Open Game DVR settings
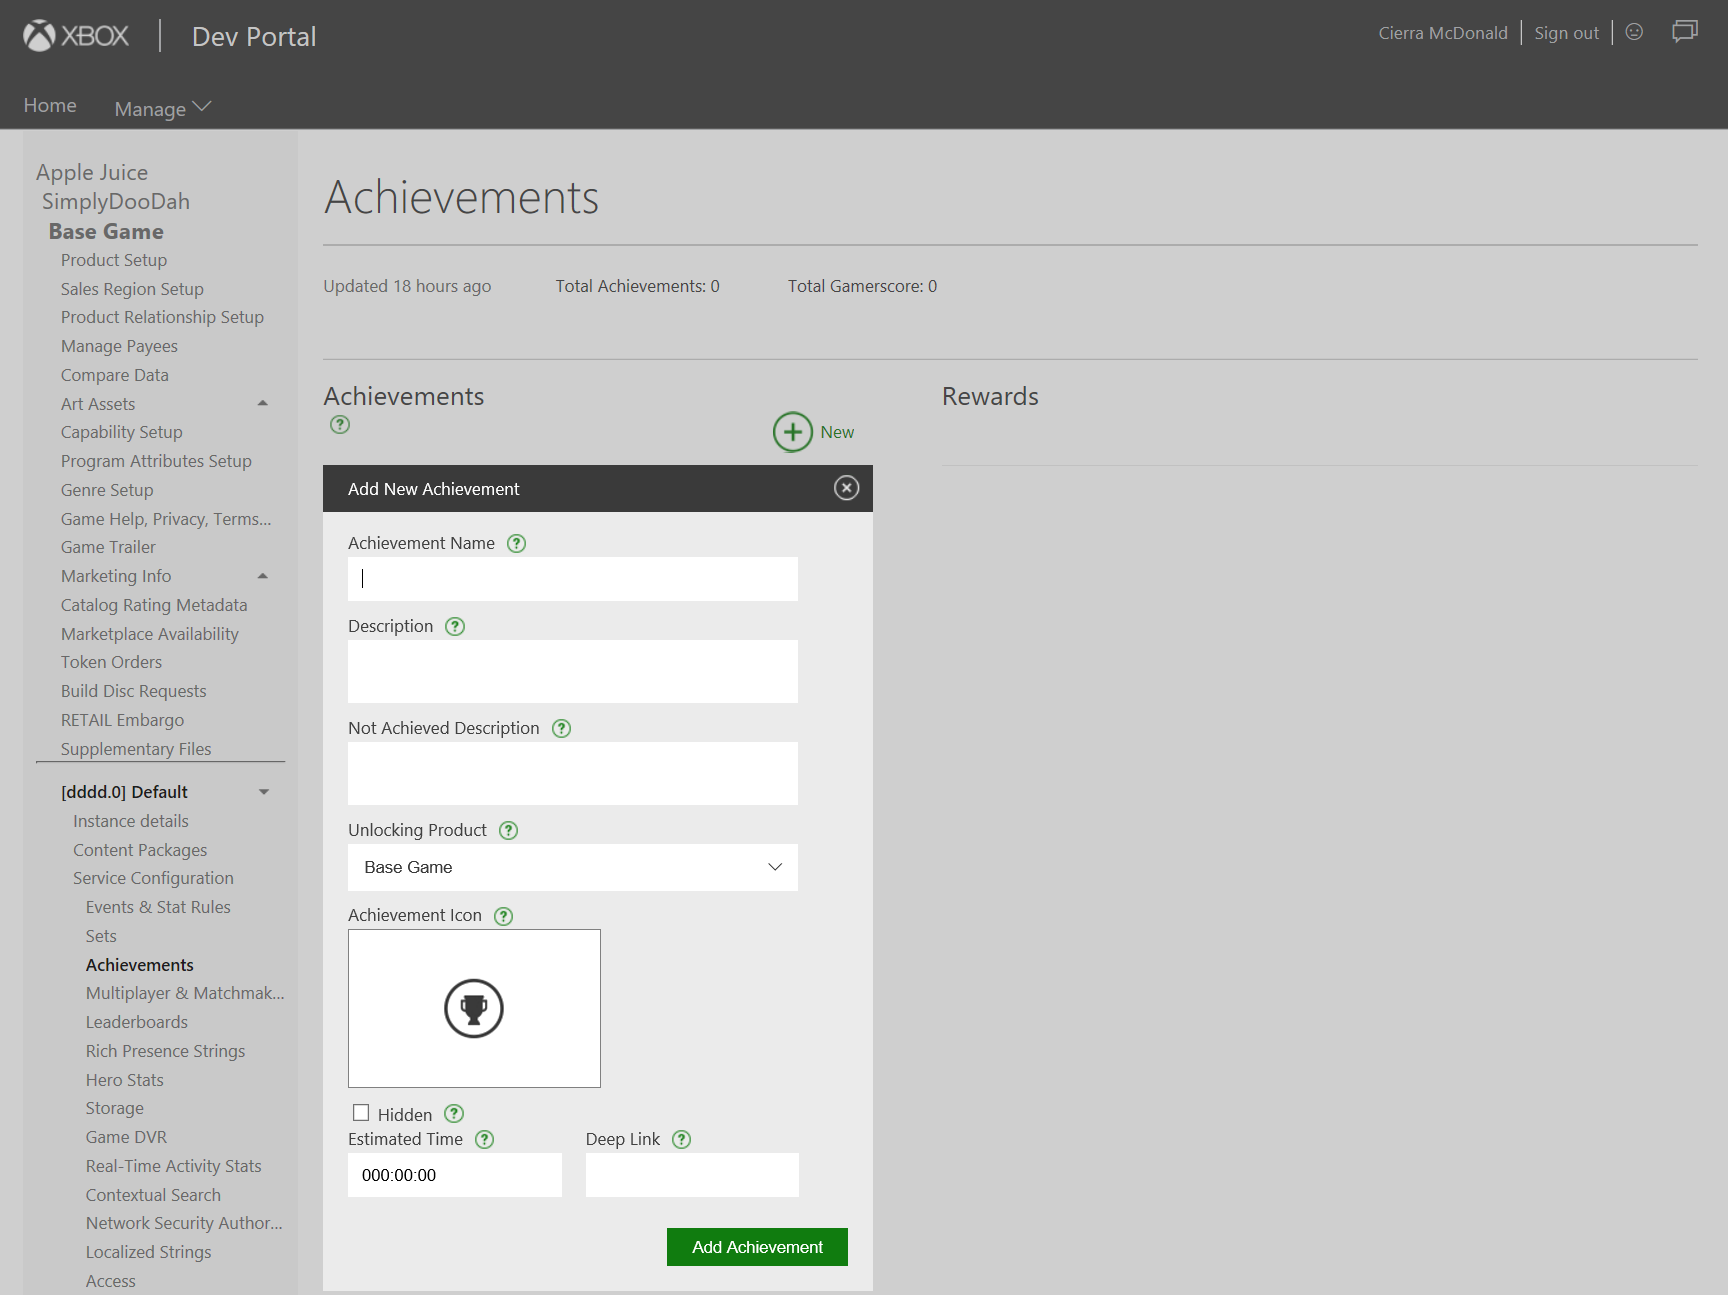 pyautogui.click(x=126, y=1137)
